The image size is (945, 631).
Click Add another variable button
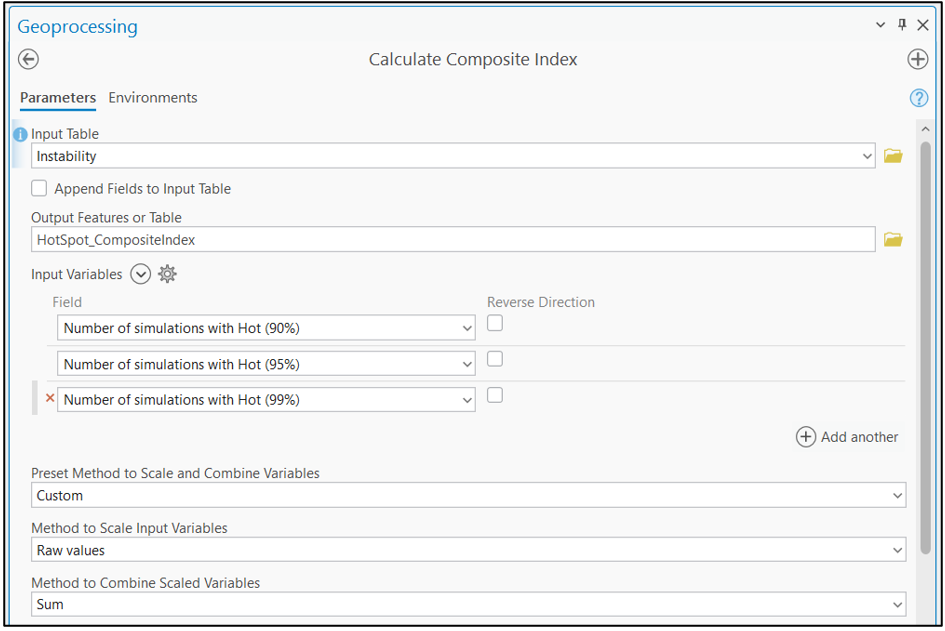847,437
